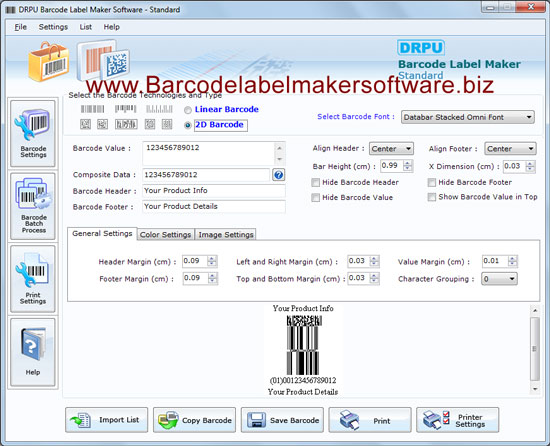Open the Character Grouping dropdown
Screen dimensions: 550x446
coord(499,279)
